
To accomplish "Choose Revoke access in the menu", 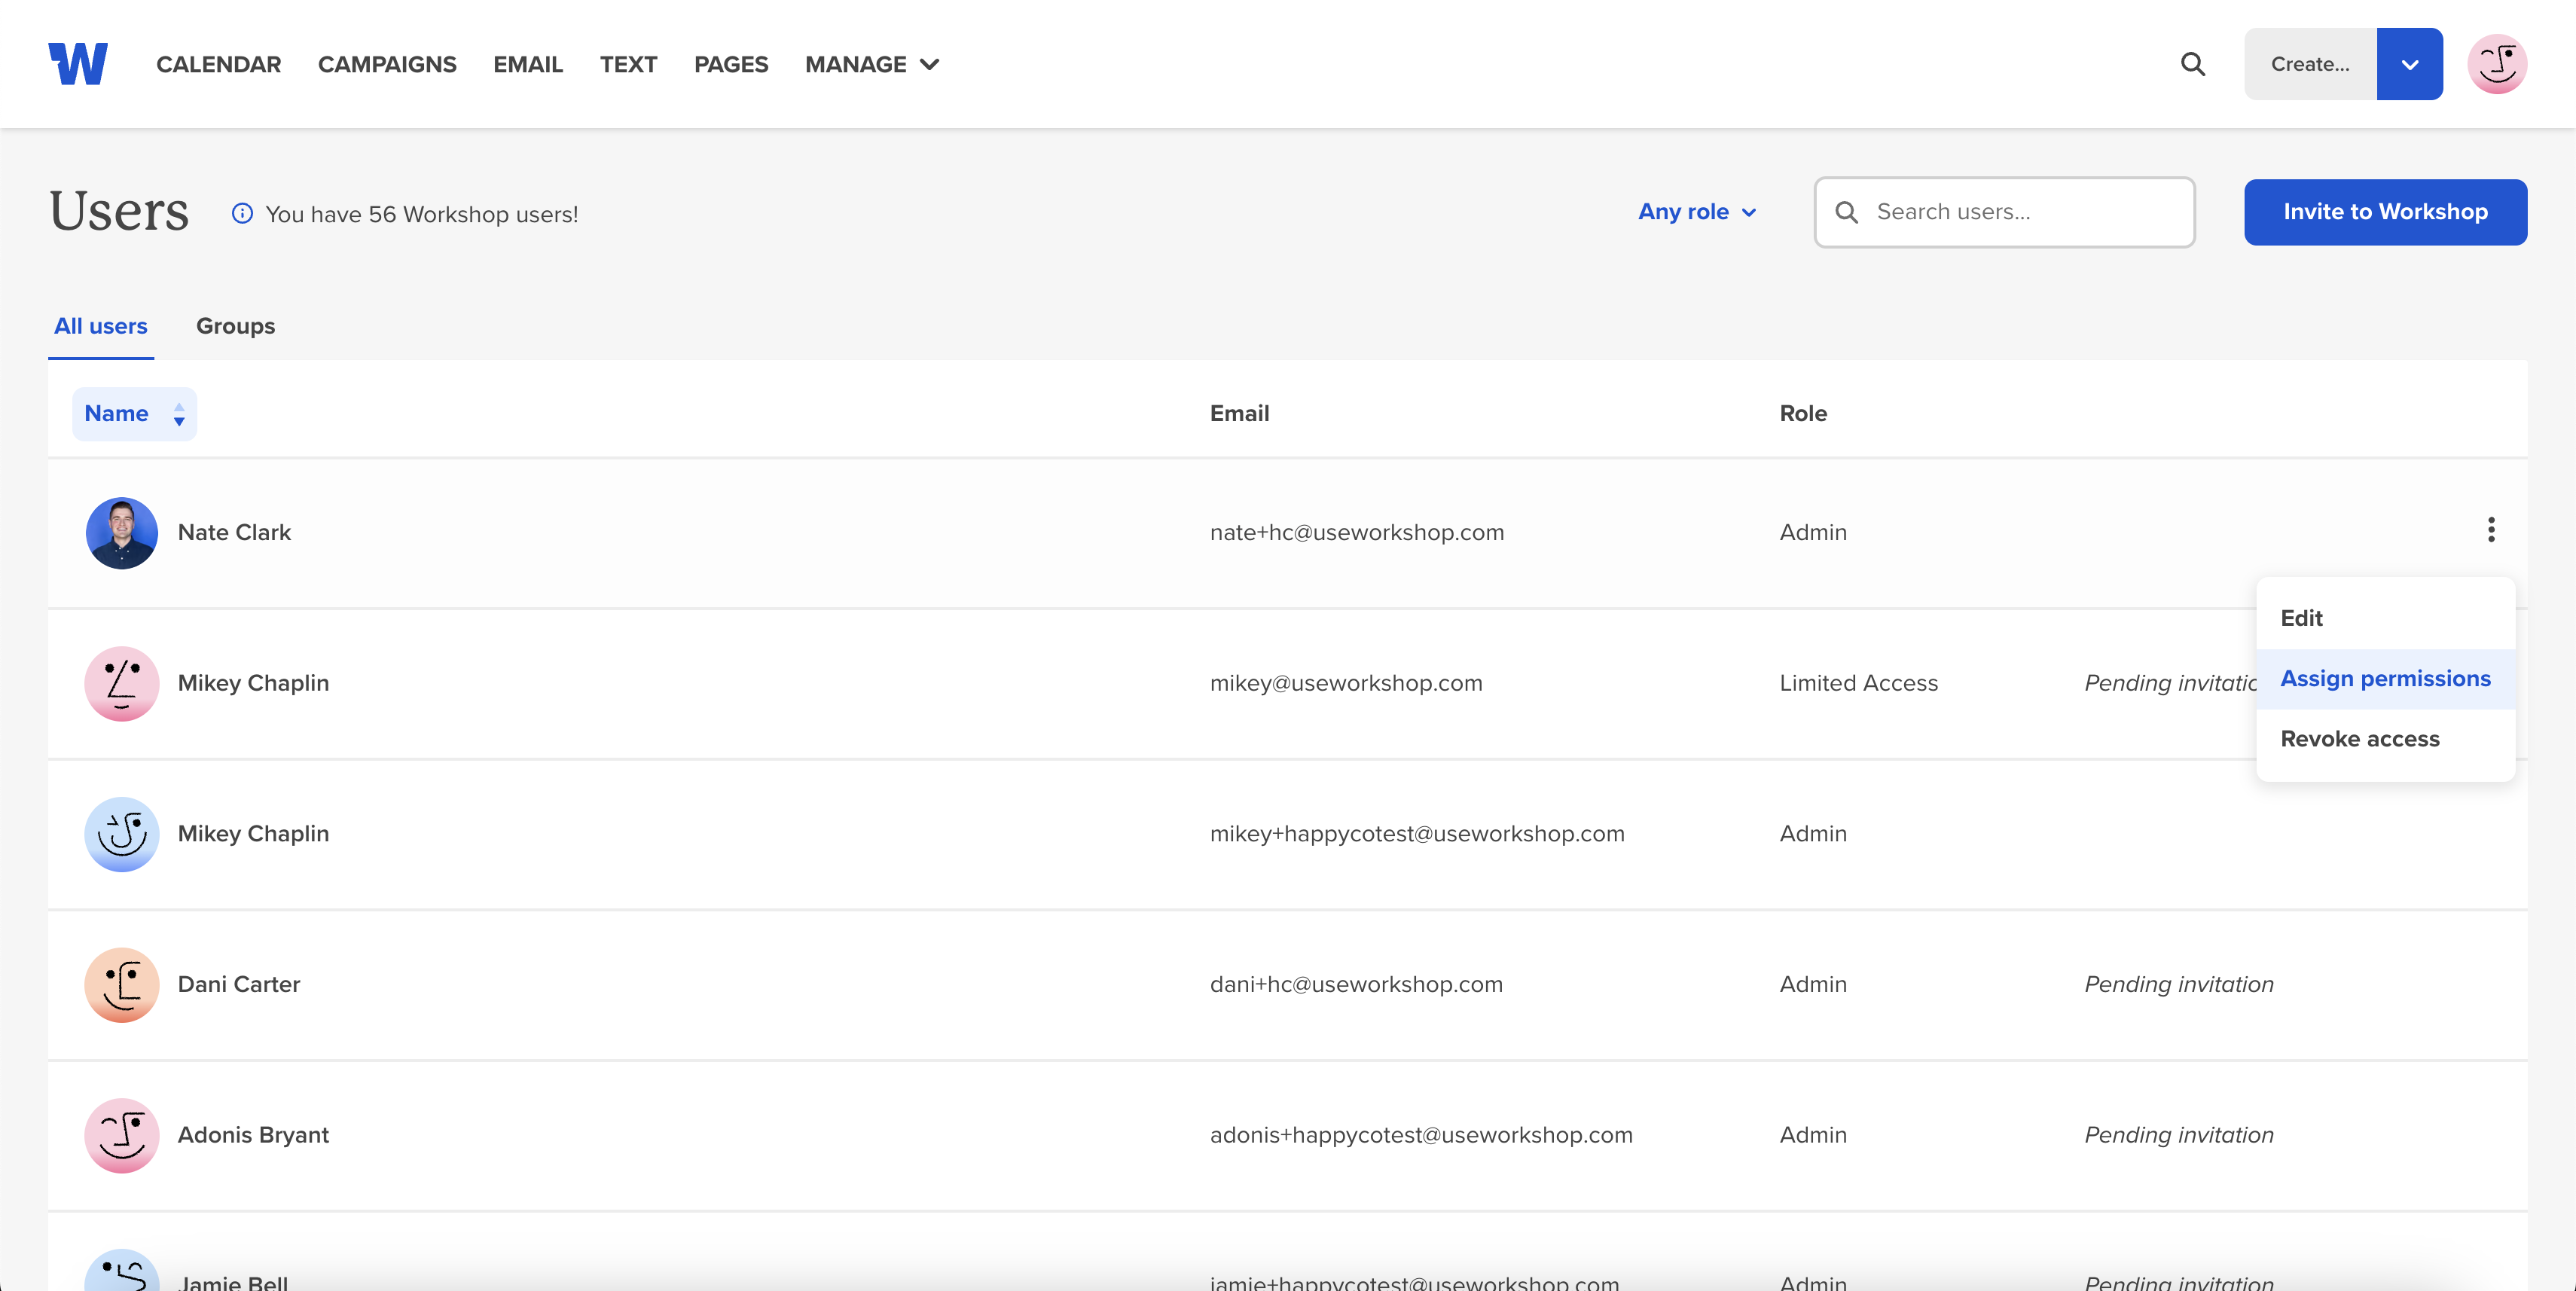I will click(2359, 739).
